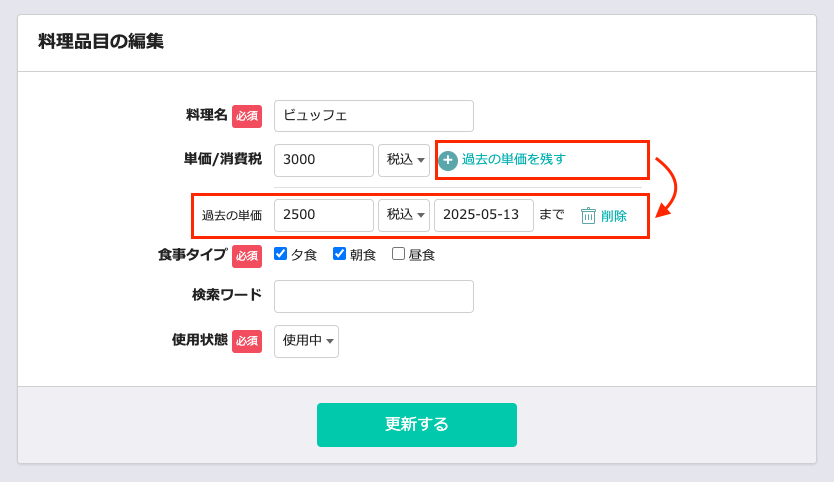Click the 料理品目の編集 heading

pos(101,41)
